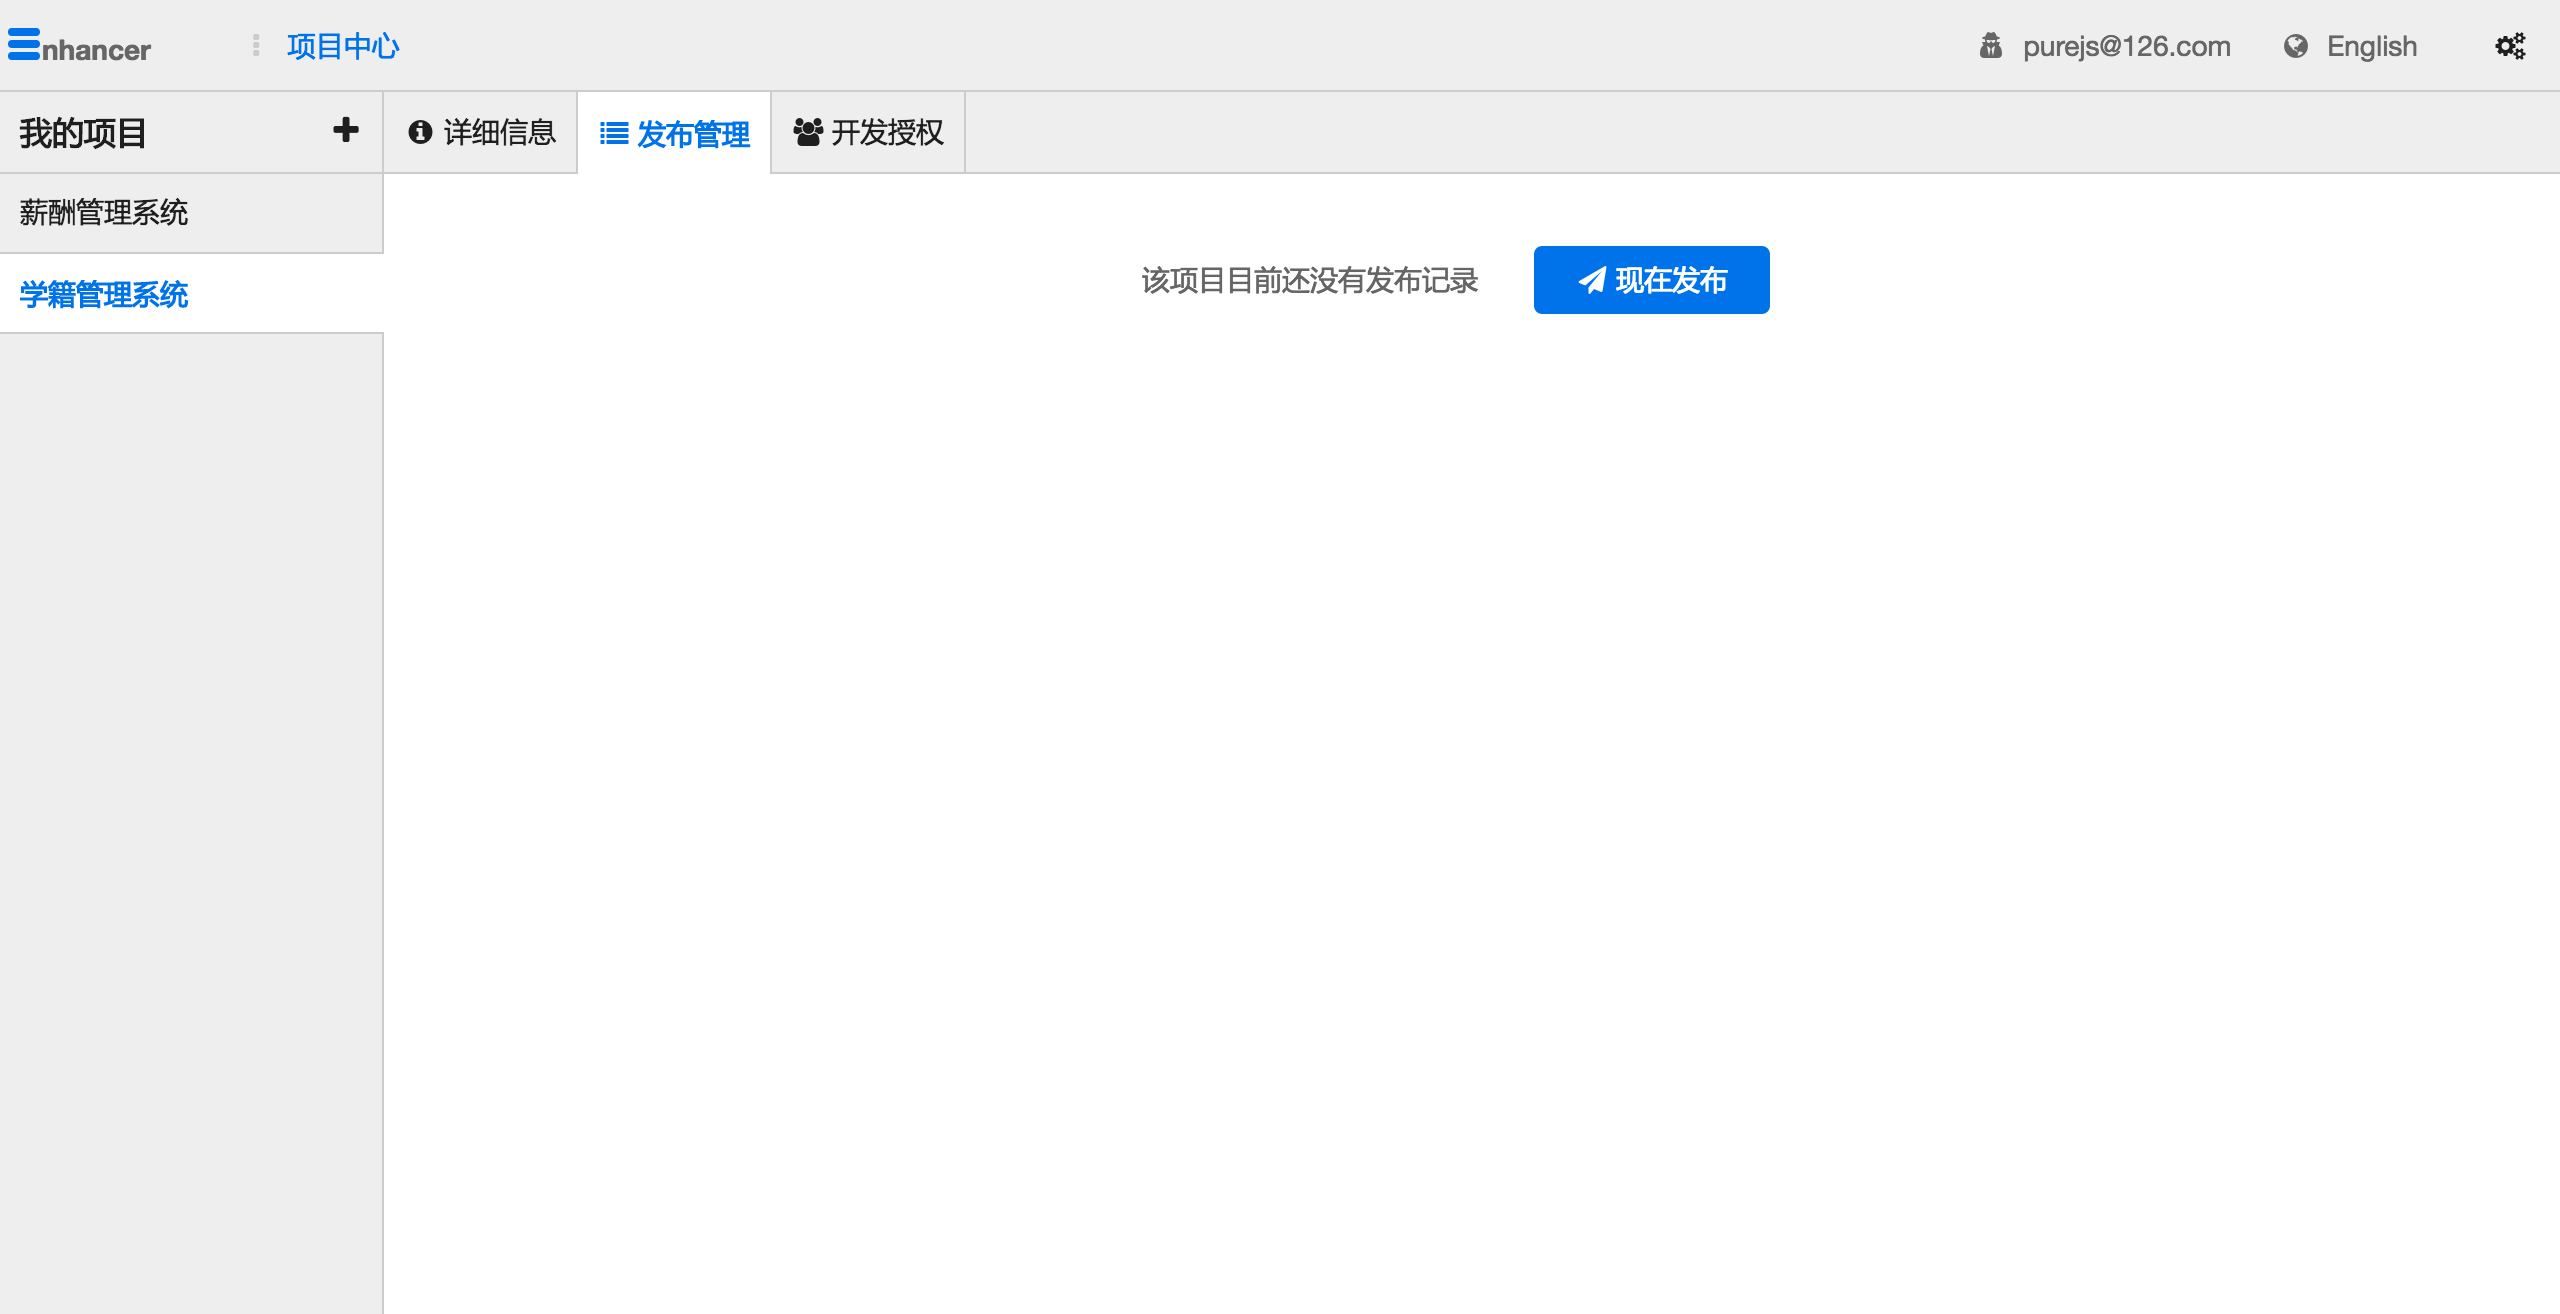Click the Enhancer logo
Viewport: 2560px width, 1314px height.
79,46
